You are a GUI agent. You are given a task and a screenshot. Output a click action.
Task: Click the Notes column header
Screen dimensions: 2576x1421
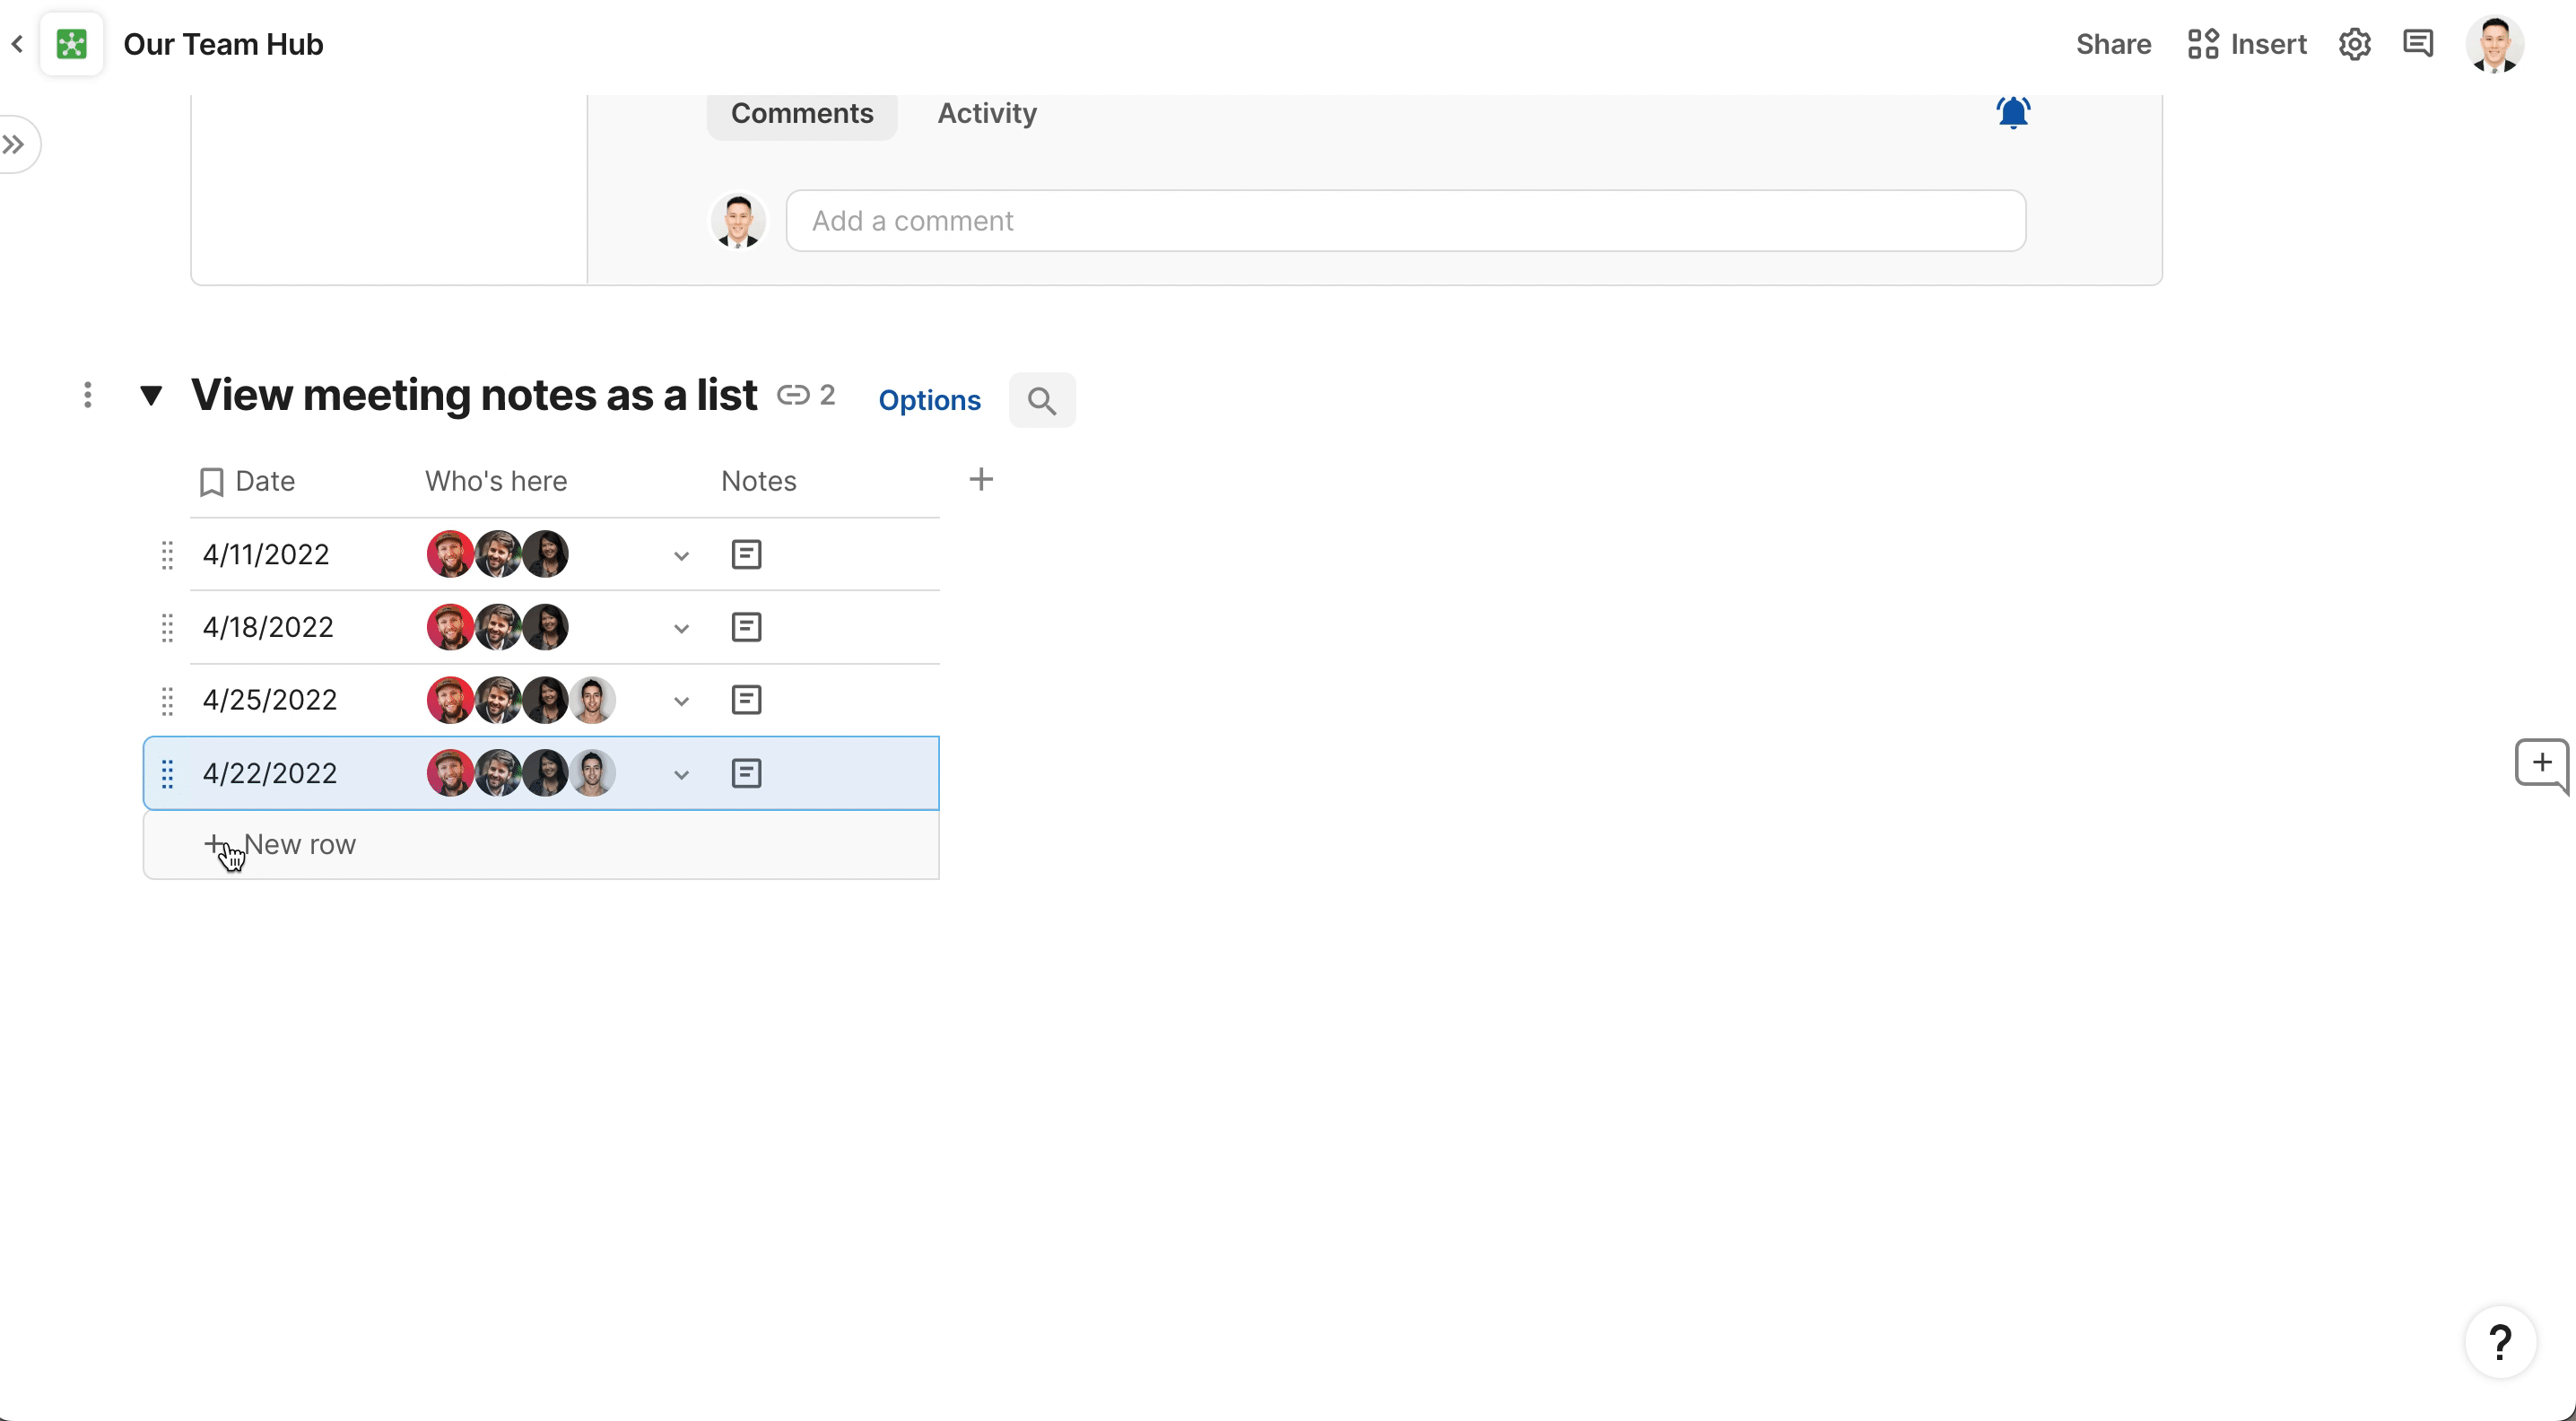tap(758, 481)
